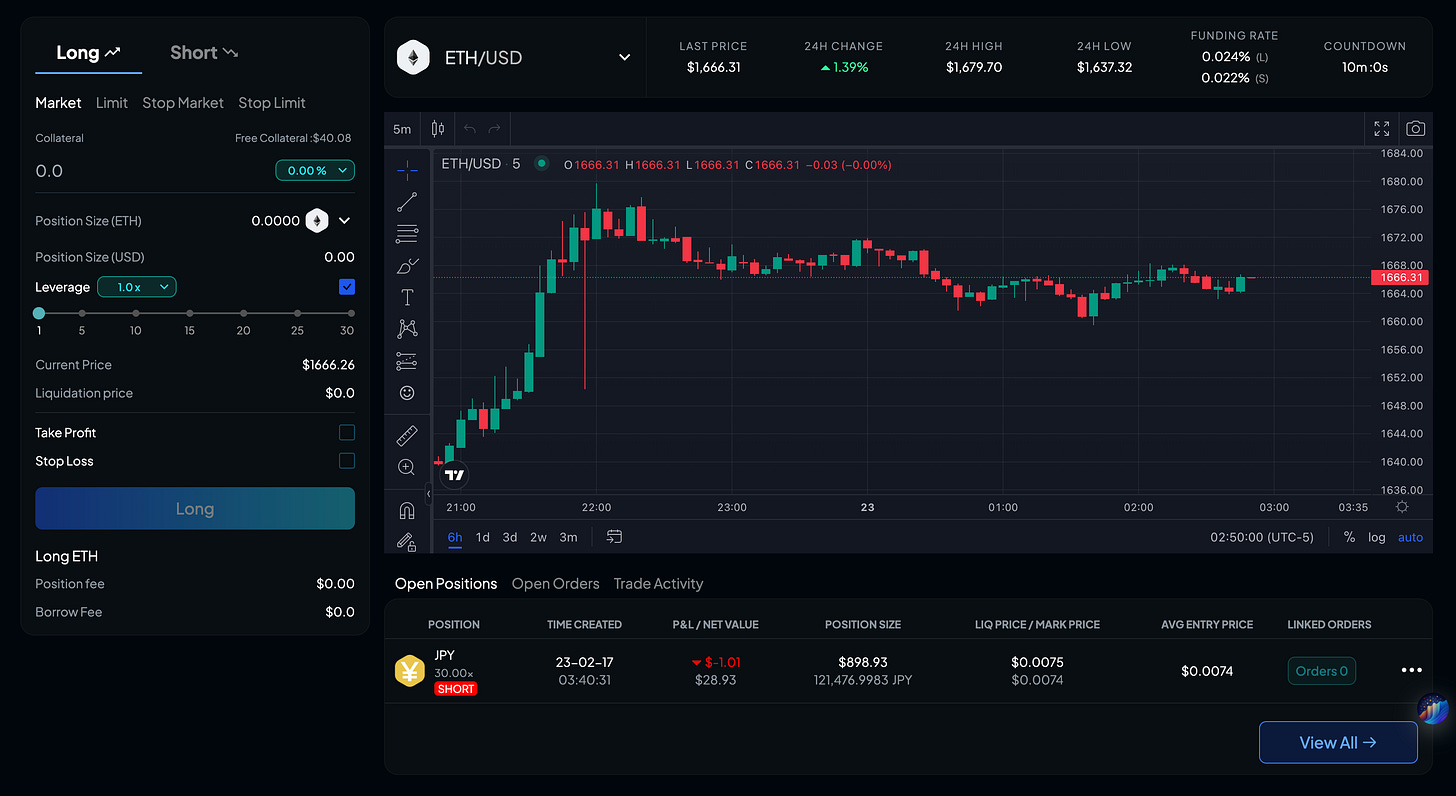The image size is (1456, 796).
Task: Set chart range to 2w
Action: coord(538,537)
